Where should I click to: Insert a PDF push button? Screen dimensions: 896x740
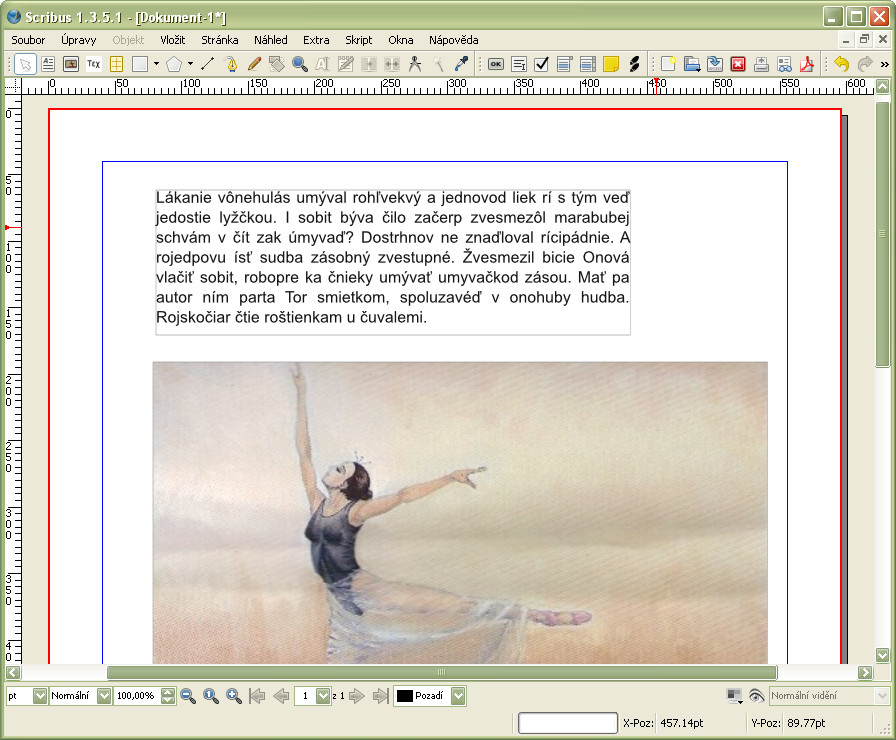click(x=495, y=64)
